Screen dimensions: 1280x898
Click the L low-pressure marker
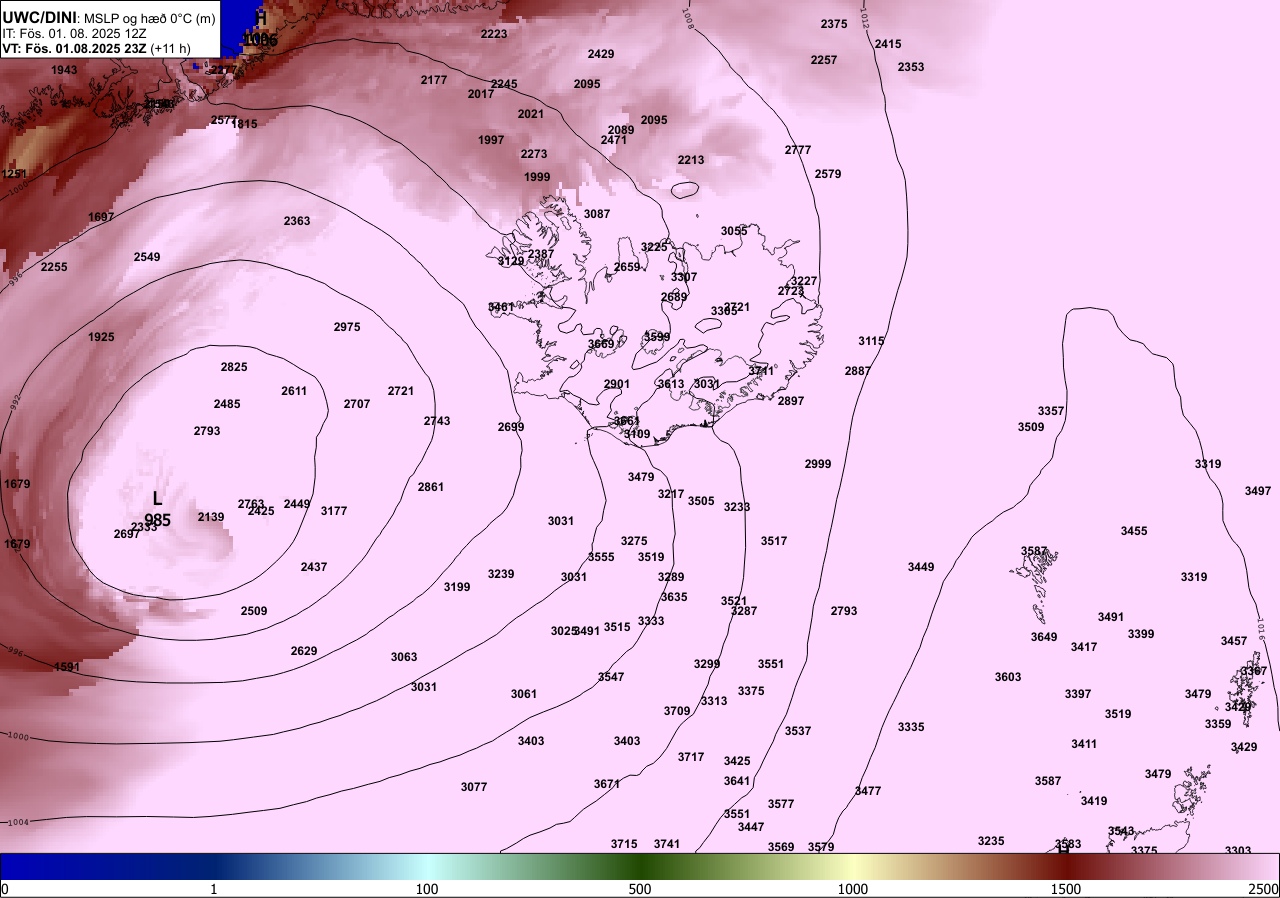tap(157, 498)
